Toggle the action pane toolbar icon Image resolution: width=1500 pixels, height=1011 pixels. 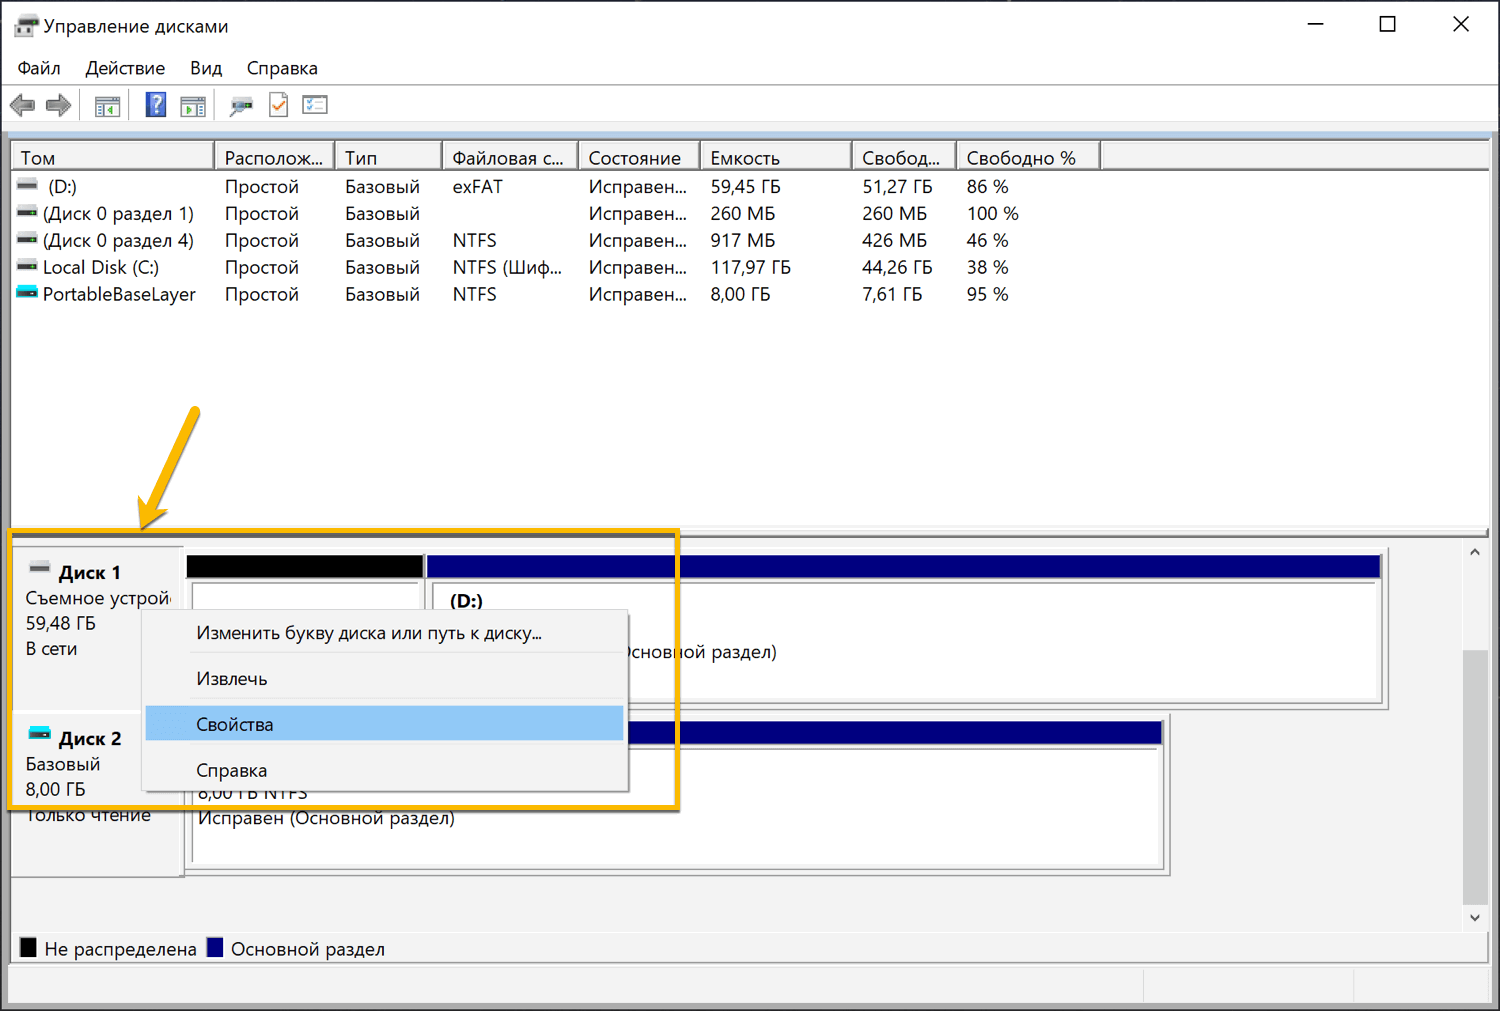click(193, 105)
